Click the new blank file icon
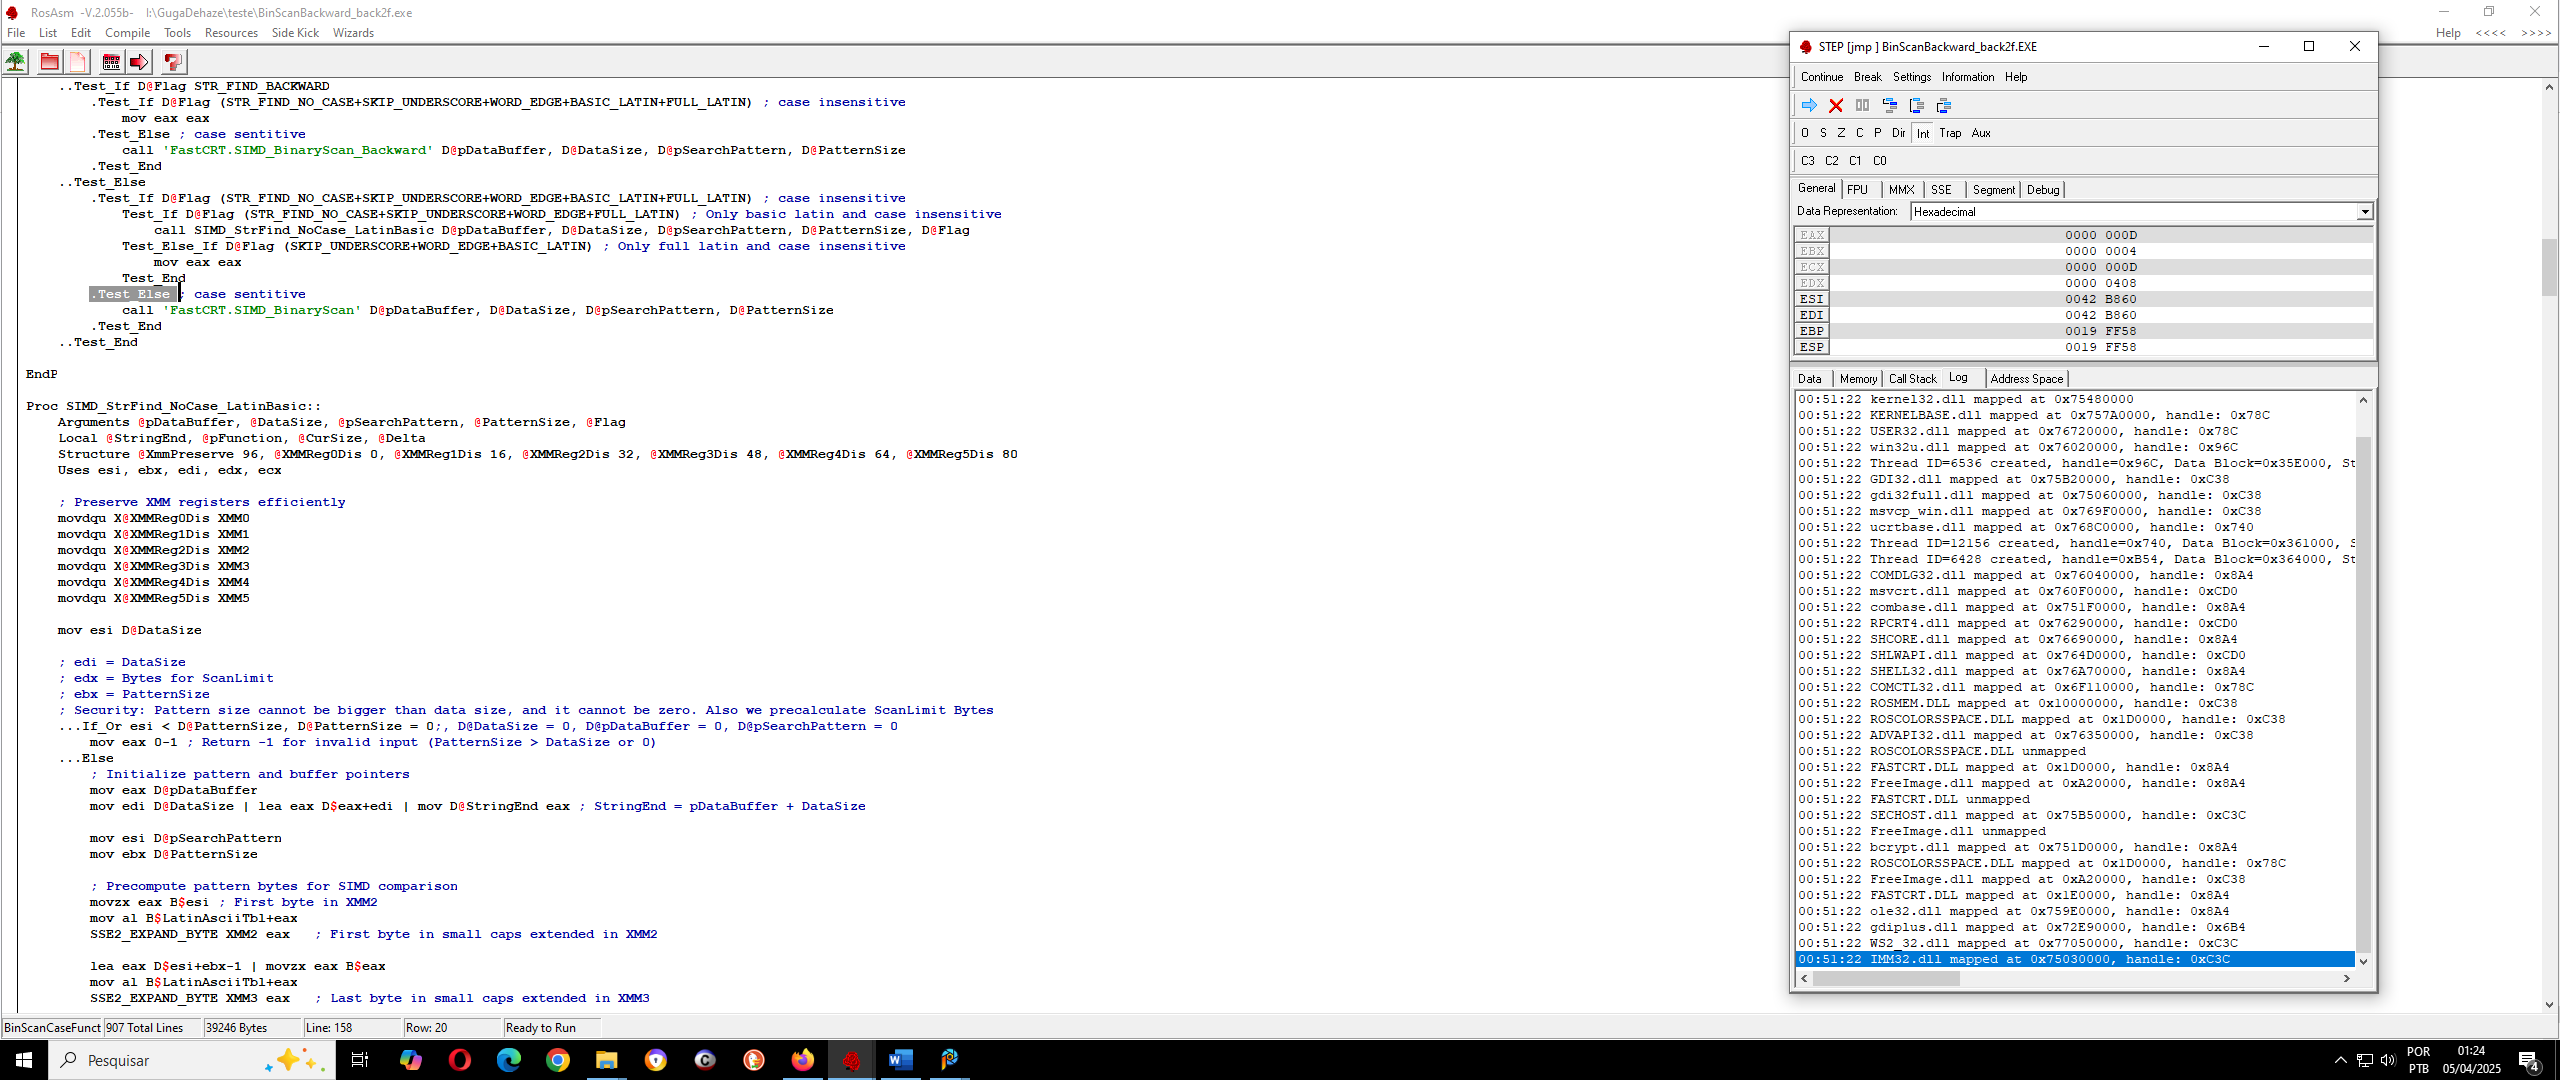Image resolution: width=2560 pixels, height=1080 pixels. point(77,62)
